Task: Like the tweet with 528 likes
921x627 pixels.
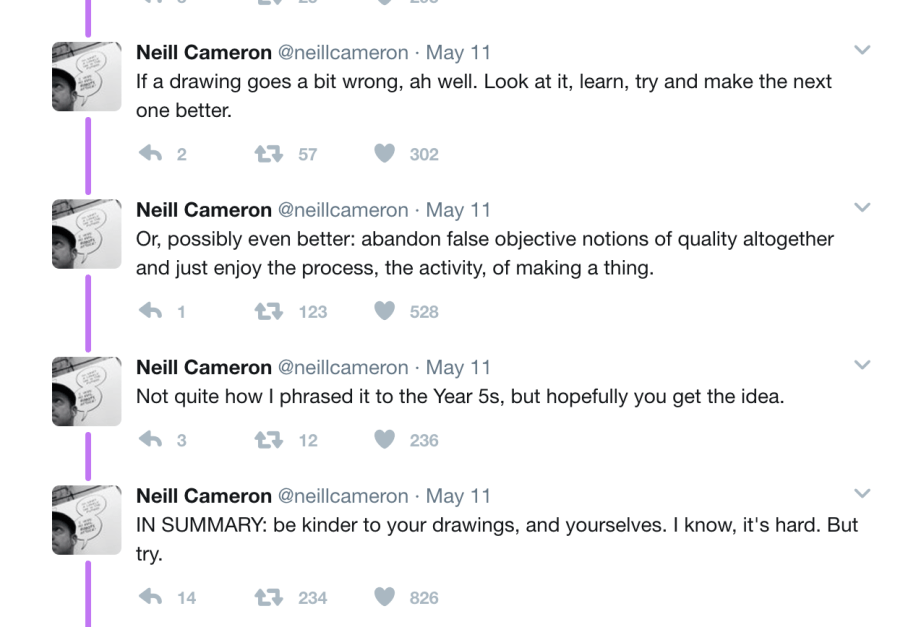Action: (x=385, y=311)
